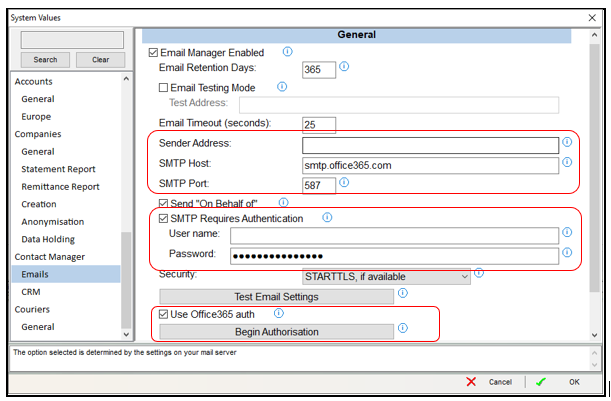Click info icon beside Email Retention Days
Viewport: 611px width, 401px height.
coord(344,67)
